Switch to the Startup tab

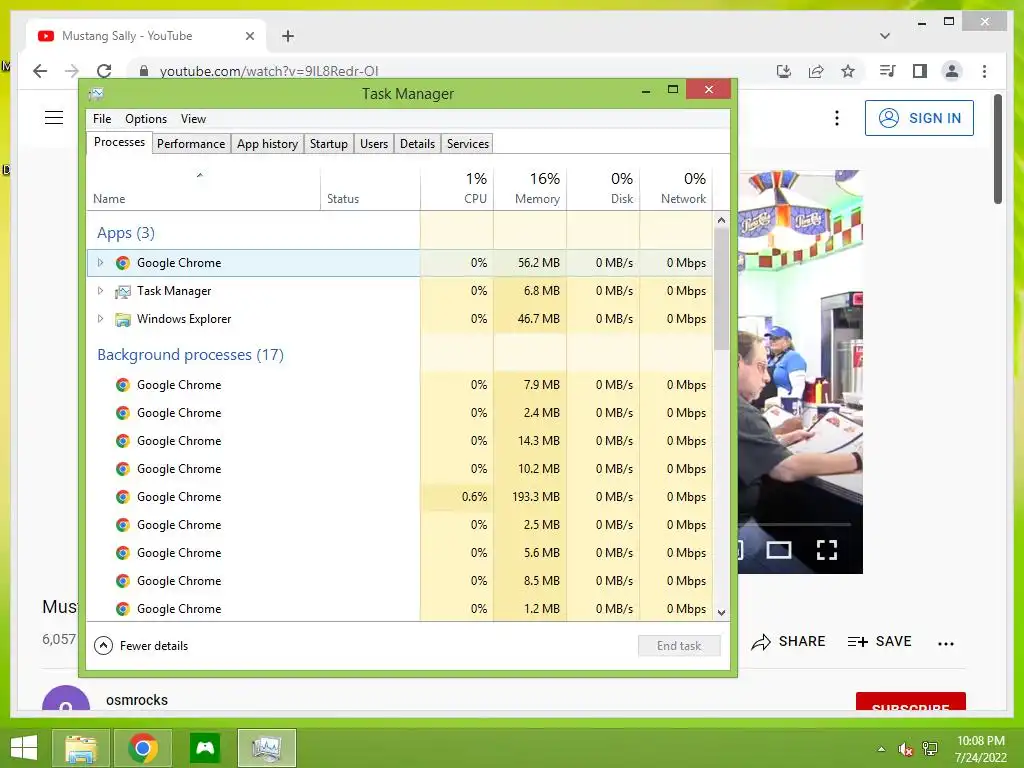pos(328,144)
